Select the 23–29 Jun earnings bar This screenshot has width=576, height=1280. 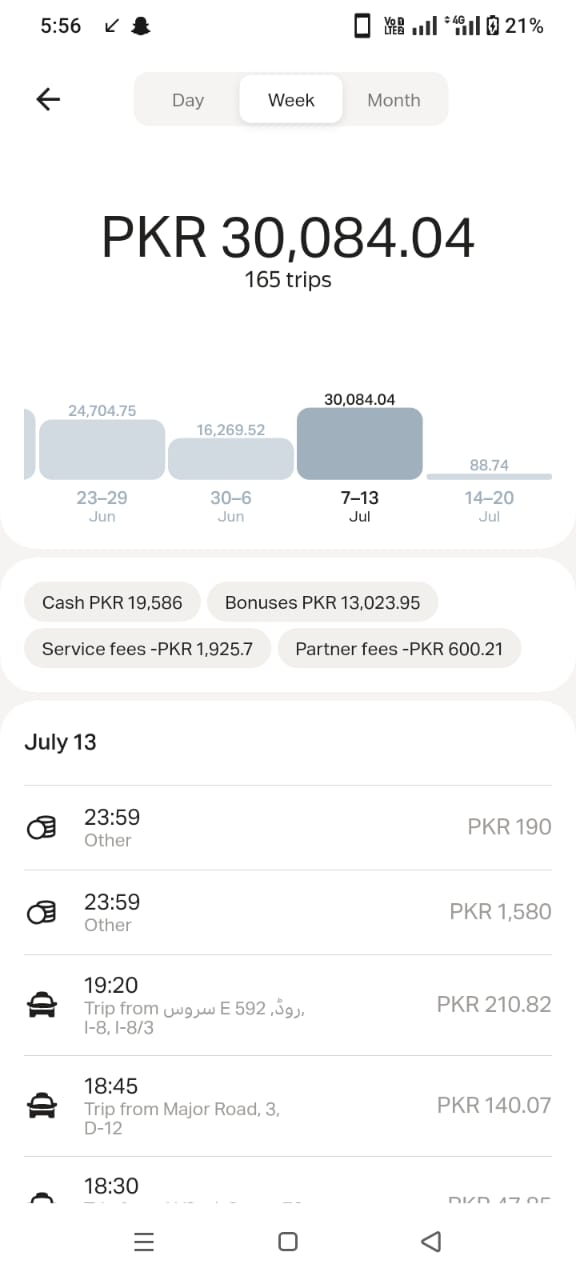point(102,449)
